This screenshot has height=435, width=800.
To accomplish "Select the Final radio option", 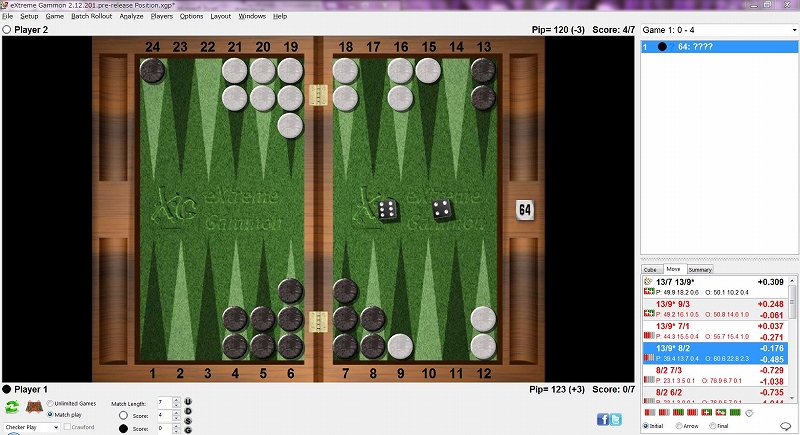I will point(712,426).
